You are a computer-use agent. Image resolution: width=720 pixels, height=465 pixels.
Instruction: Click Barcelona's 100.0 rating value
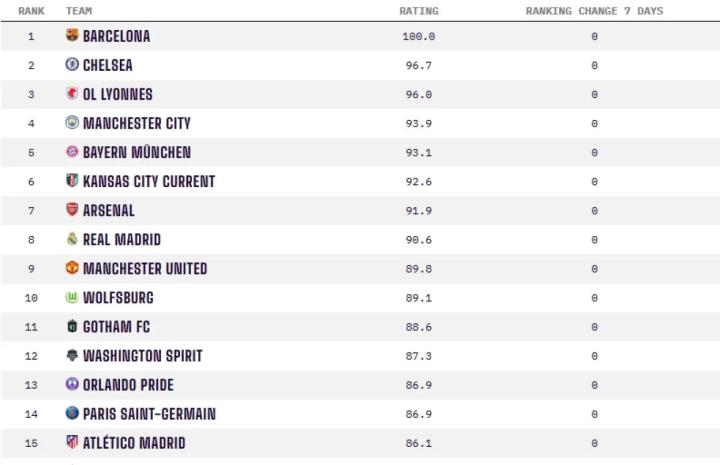(418, 36)
